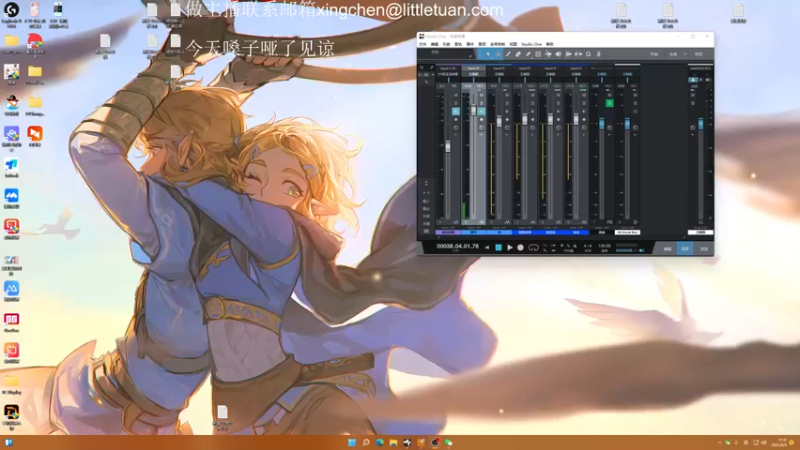The height and width of the screenshot is (450, 800).
Task: Open the first menu in Studio One menu bar
Action: tap(422, 44)
